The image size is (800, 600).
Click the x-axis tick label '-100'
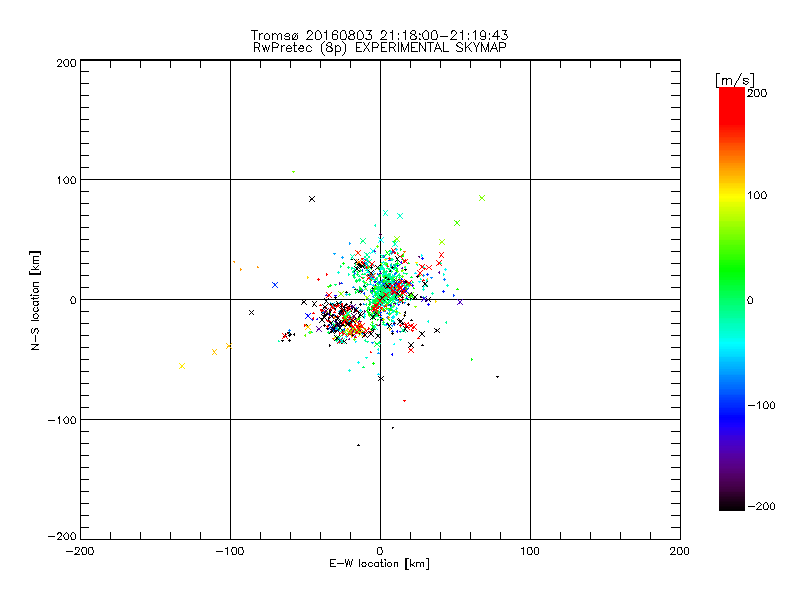[230, 552]
